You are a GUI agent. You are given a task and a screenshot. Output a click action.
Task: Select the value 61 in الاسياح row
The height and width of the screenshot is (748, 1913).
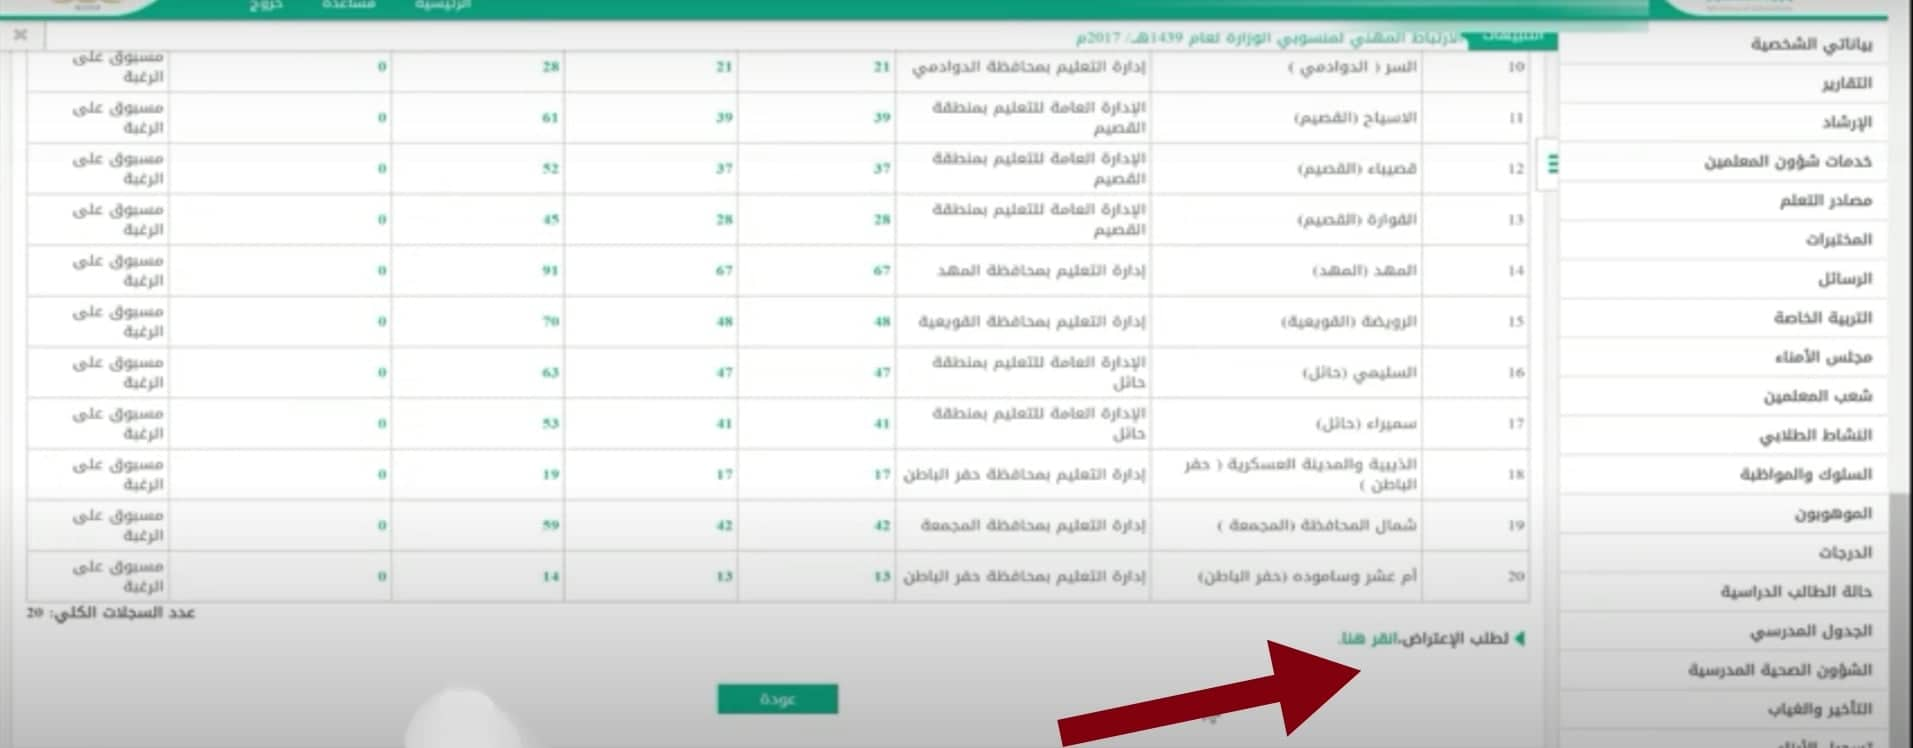click(x=550, y=117)
